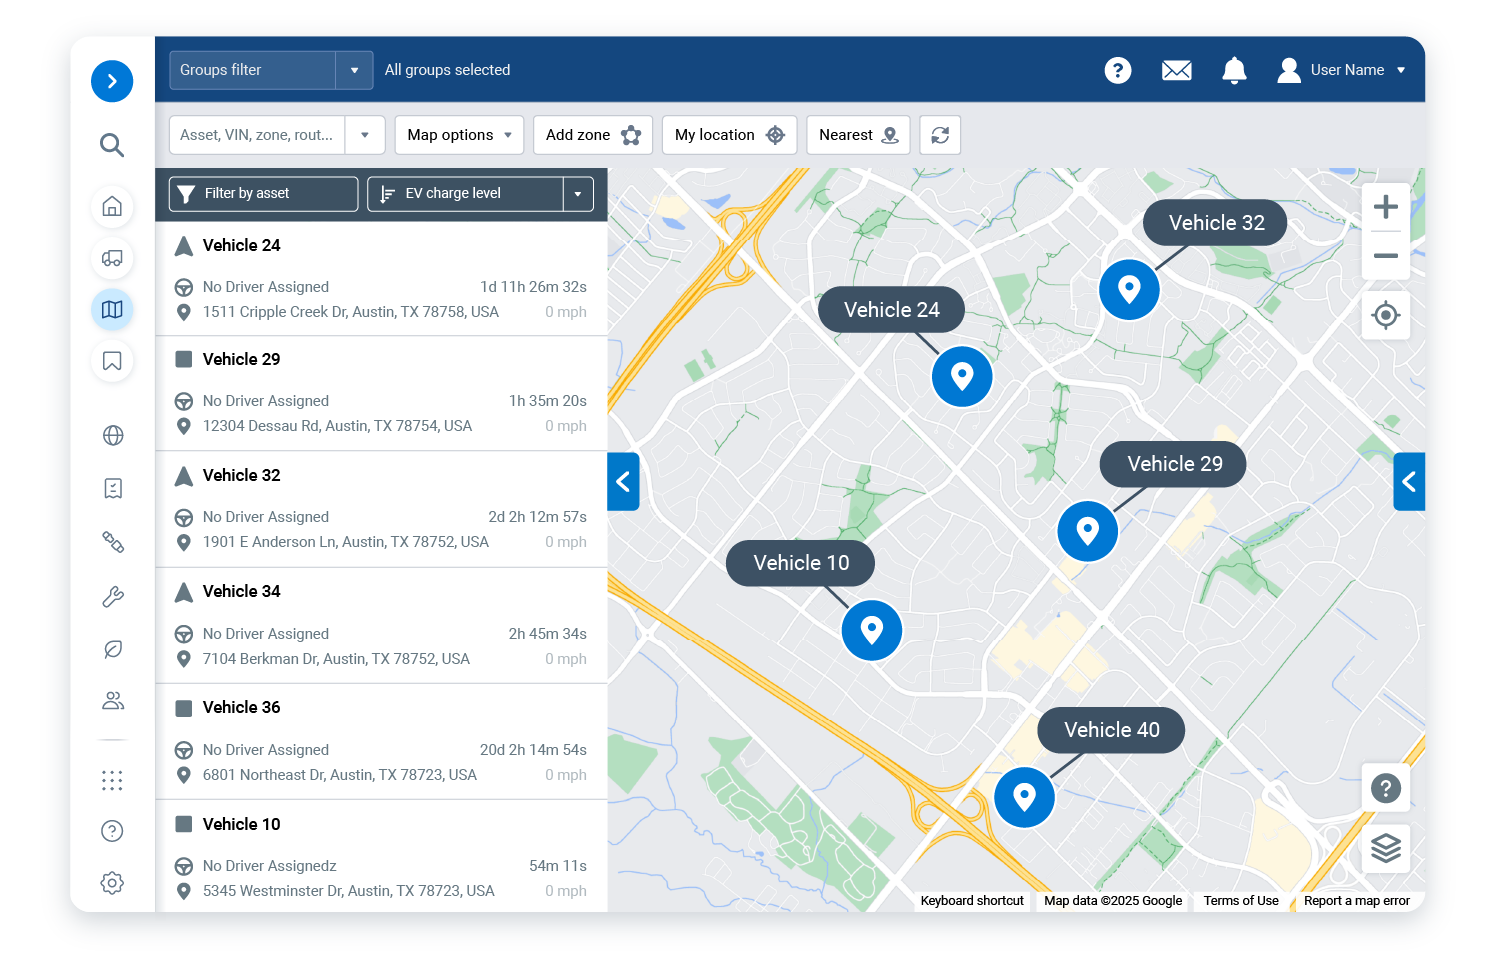Image resolution: width=1496 pixels, height=968 pixels.
Task: Zoom in the map with plus button
Action: click(x=1385, y=207)
